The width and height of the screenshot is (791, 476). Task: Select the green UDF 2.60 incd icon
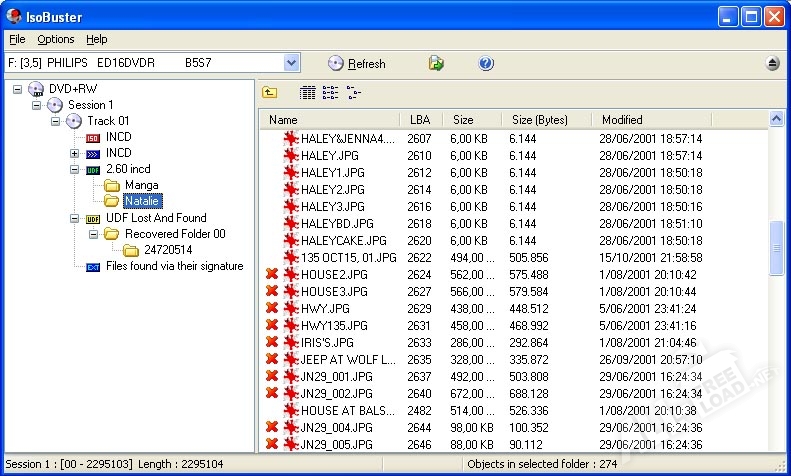(x=93, y=169)
